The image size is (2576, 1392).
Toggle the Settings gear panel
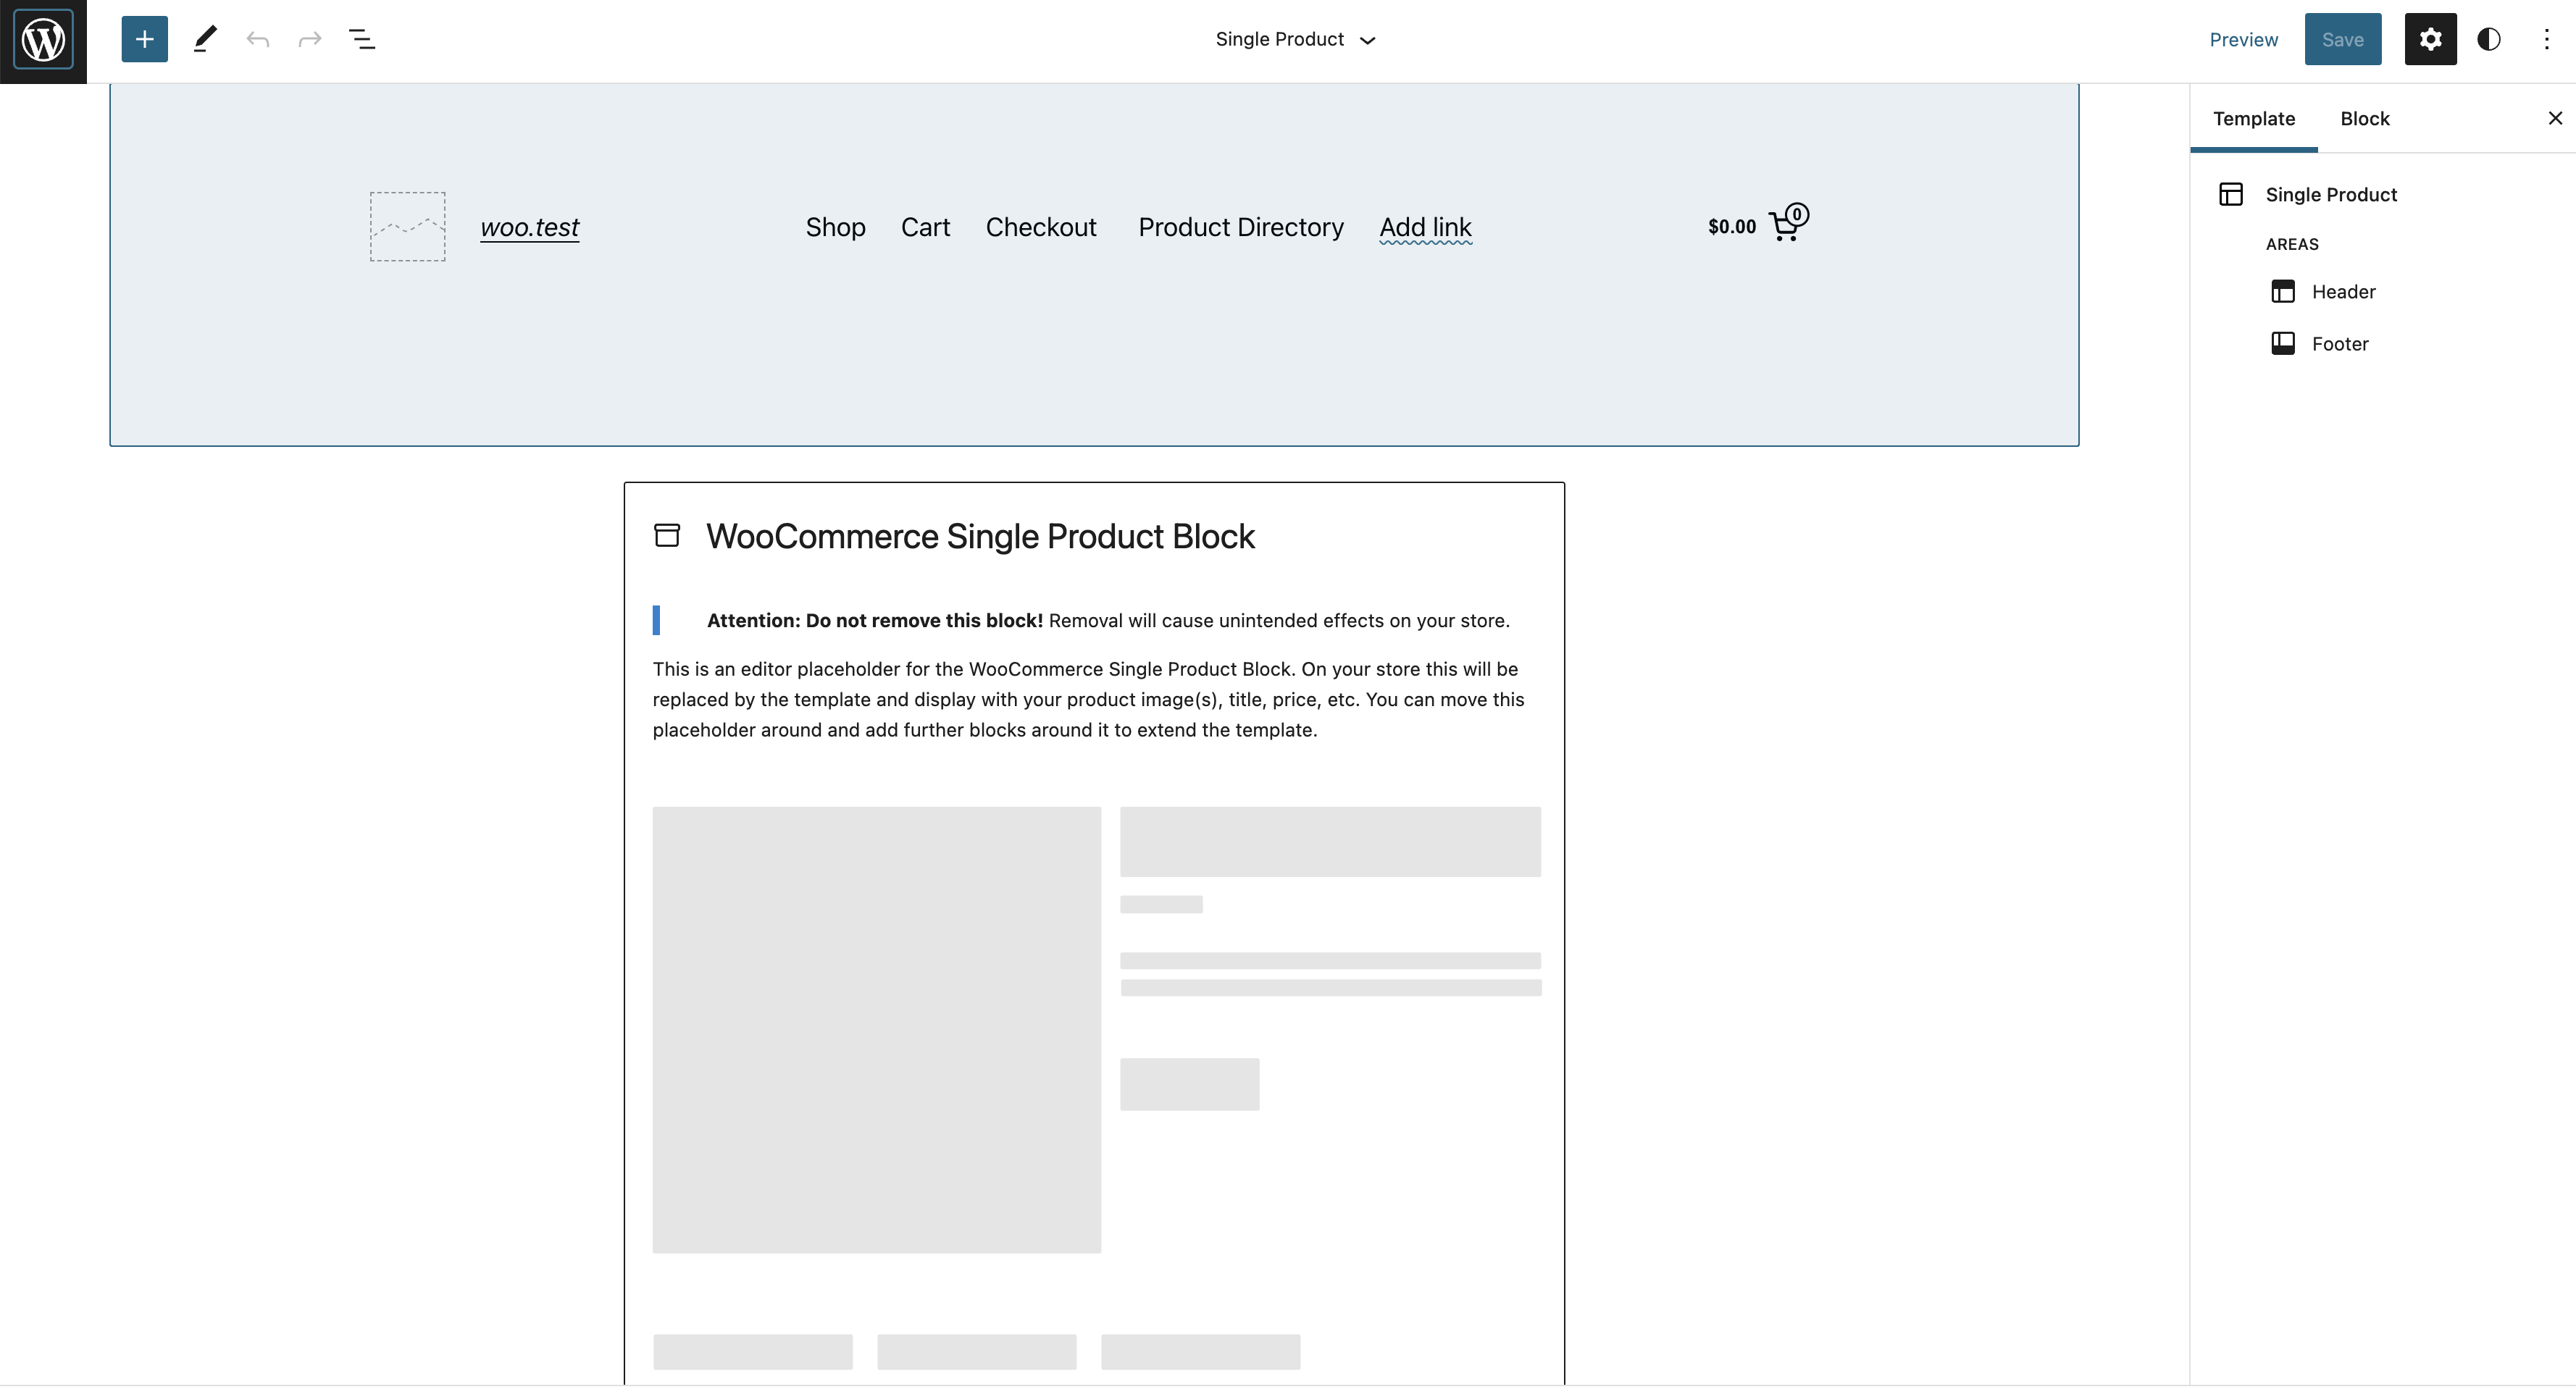pos(2430,39)
